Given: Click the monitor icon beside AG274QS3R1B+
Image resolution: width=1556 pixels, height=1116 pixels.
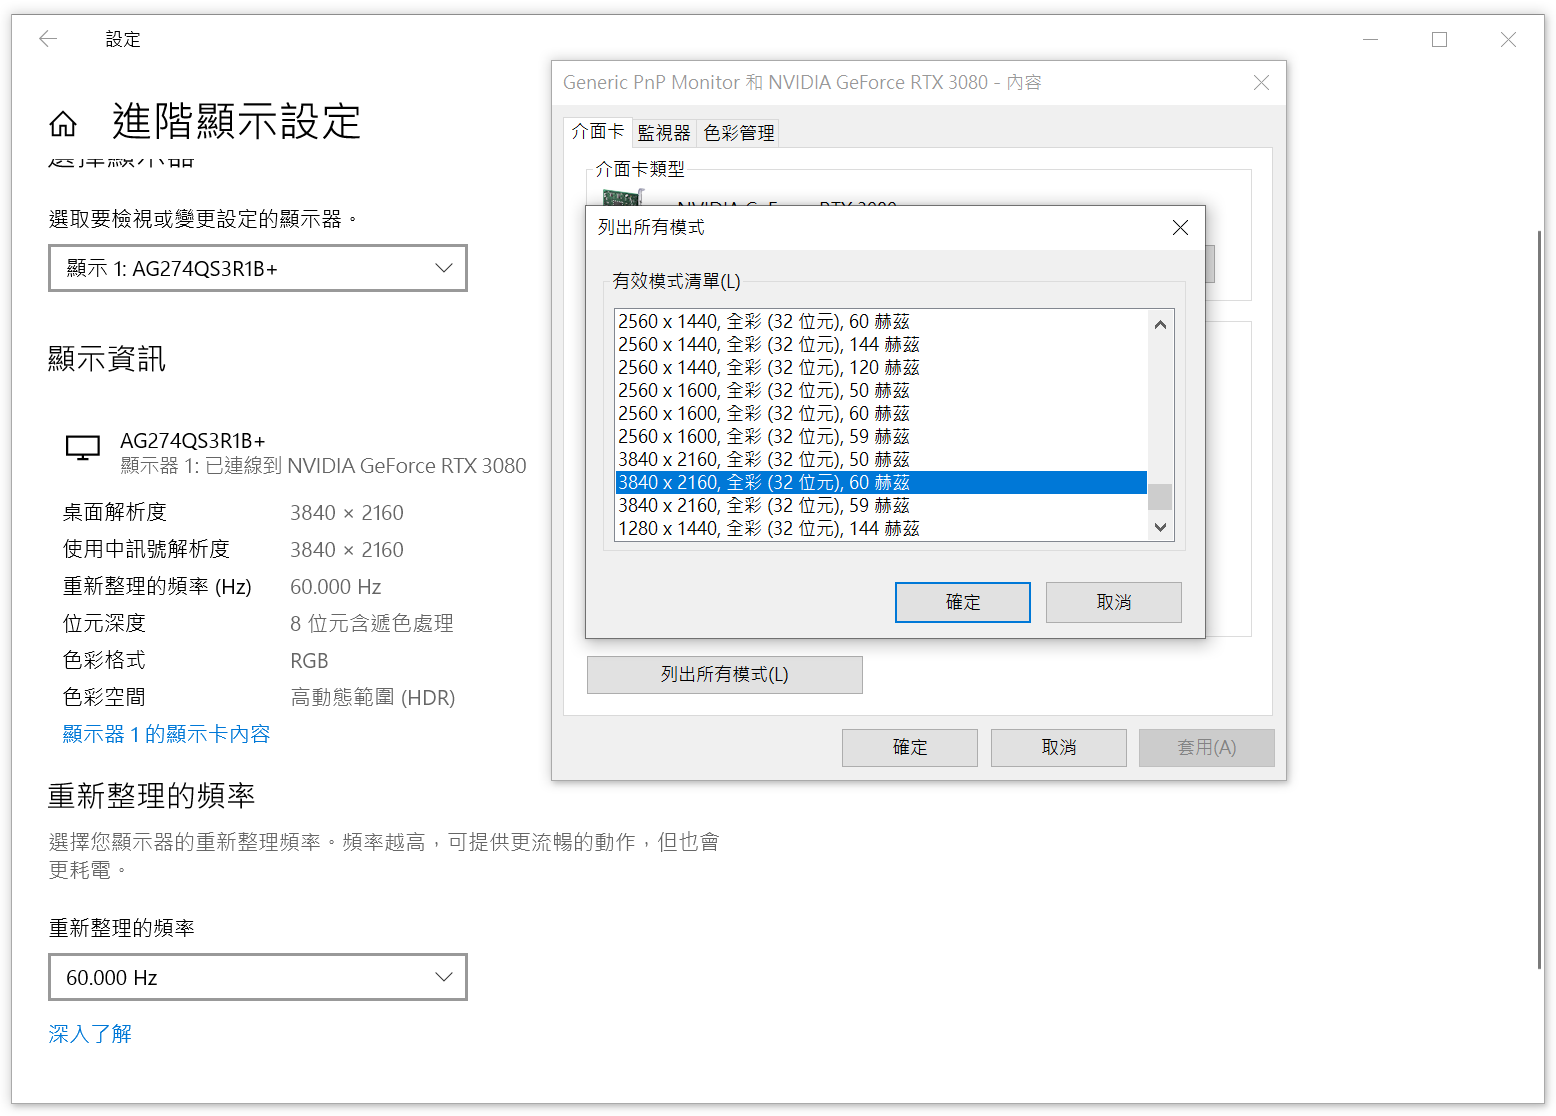Looking at the screenshot, I should click(x=83, y=448).
